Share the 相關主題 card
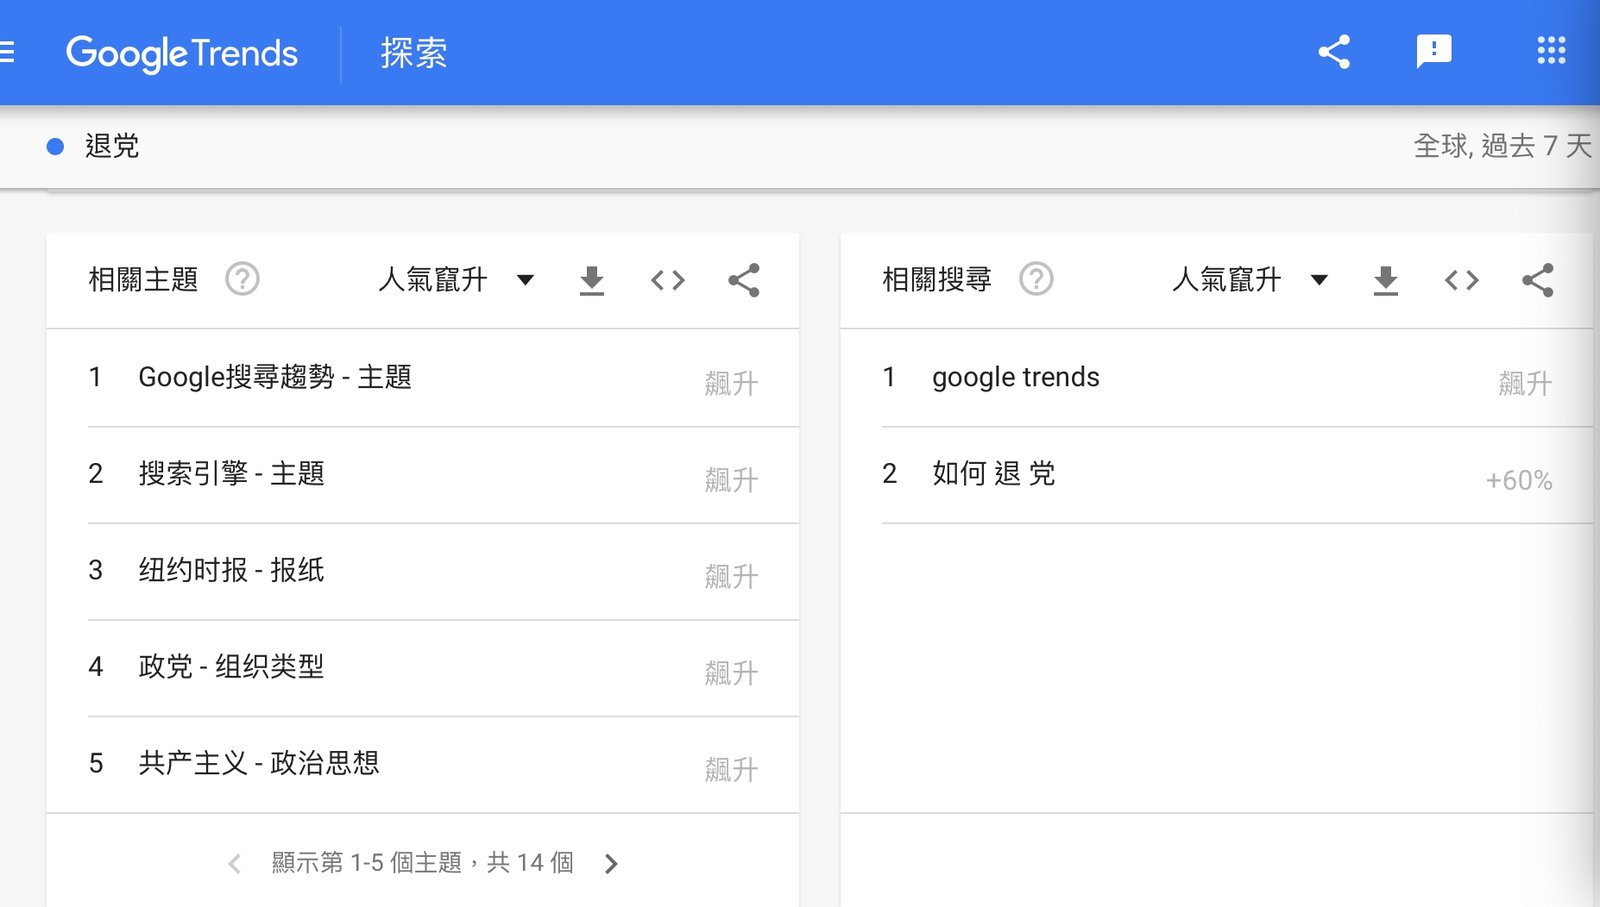 [x=743, y=280]
